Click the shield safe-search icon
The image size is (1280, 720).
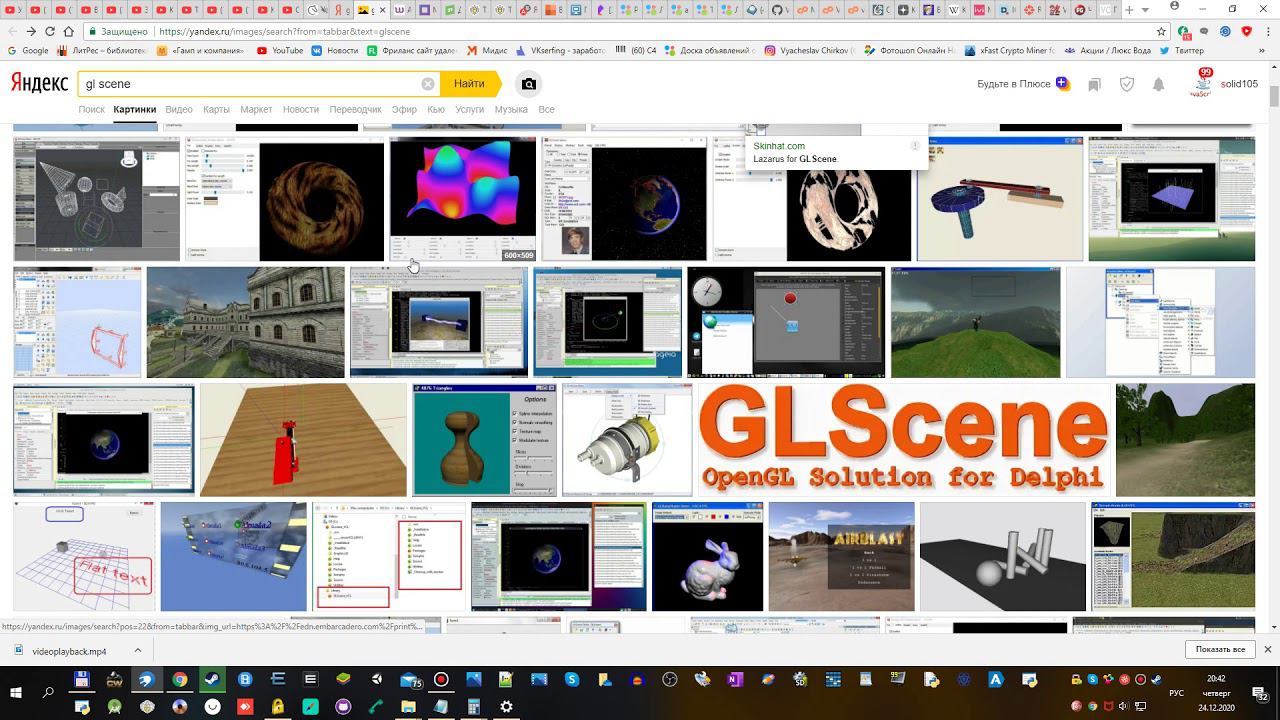coord(1127,85)
